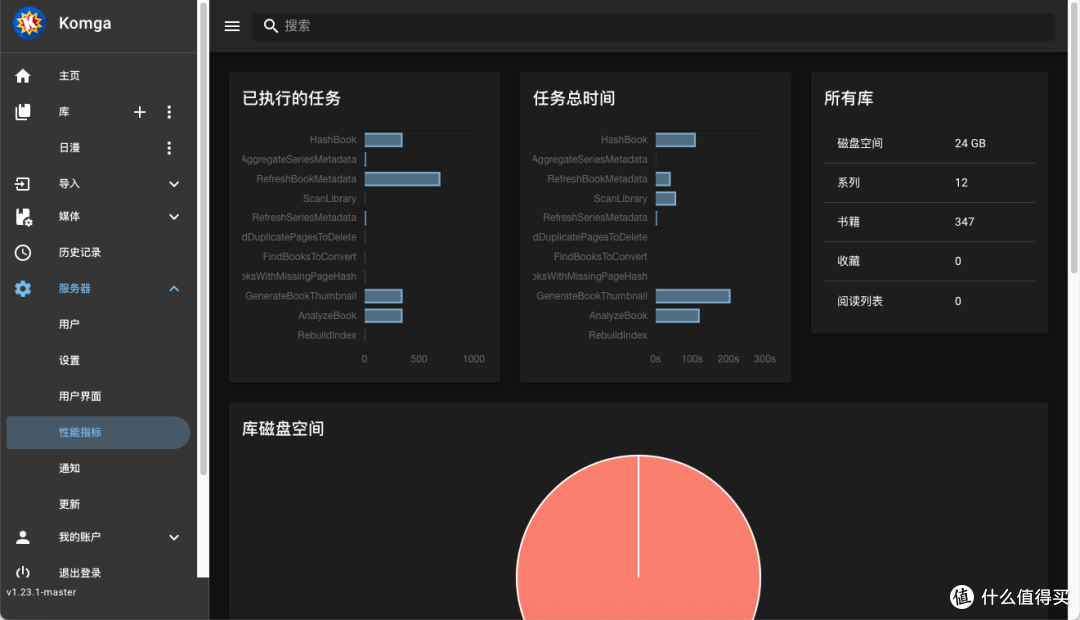Click the gear icon beside 服务器
This screenshot has width=1080, height=620.
(x=23, y=289)
